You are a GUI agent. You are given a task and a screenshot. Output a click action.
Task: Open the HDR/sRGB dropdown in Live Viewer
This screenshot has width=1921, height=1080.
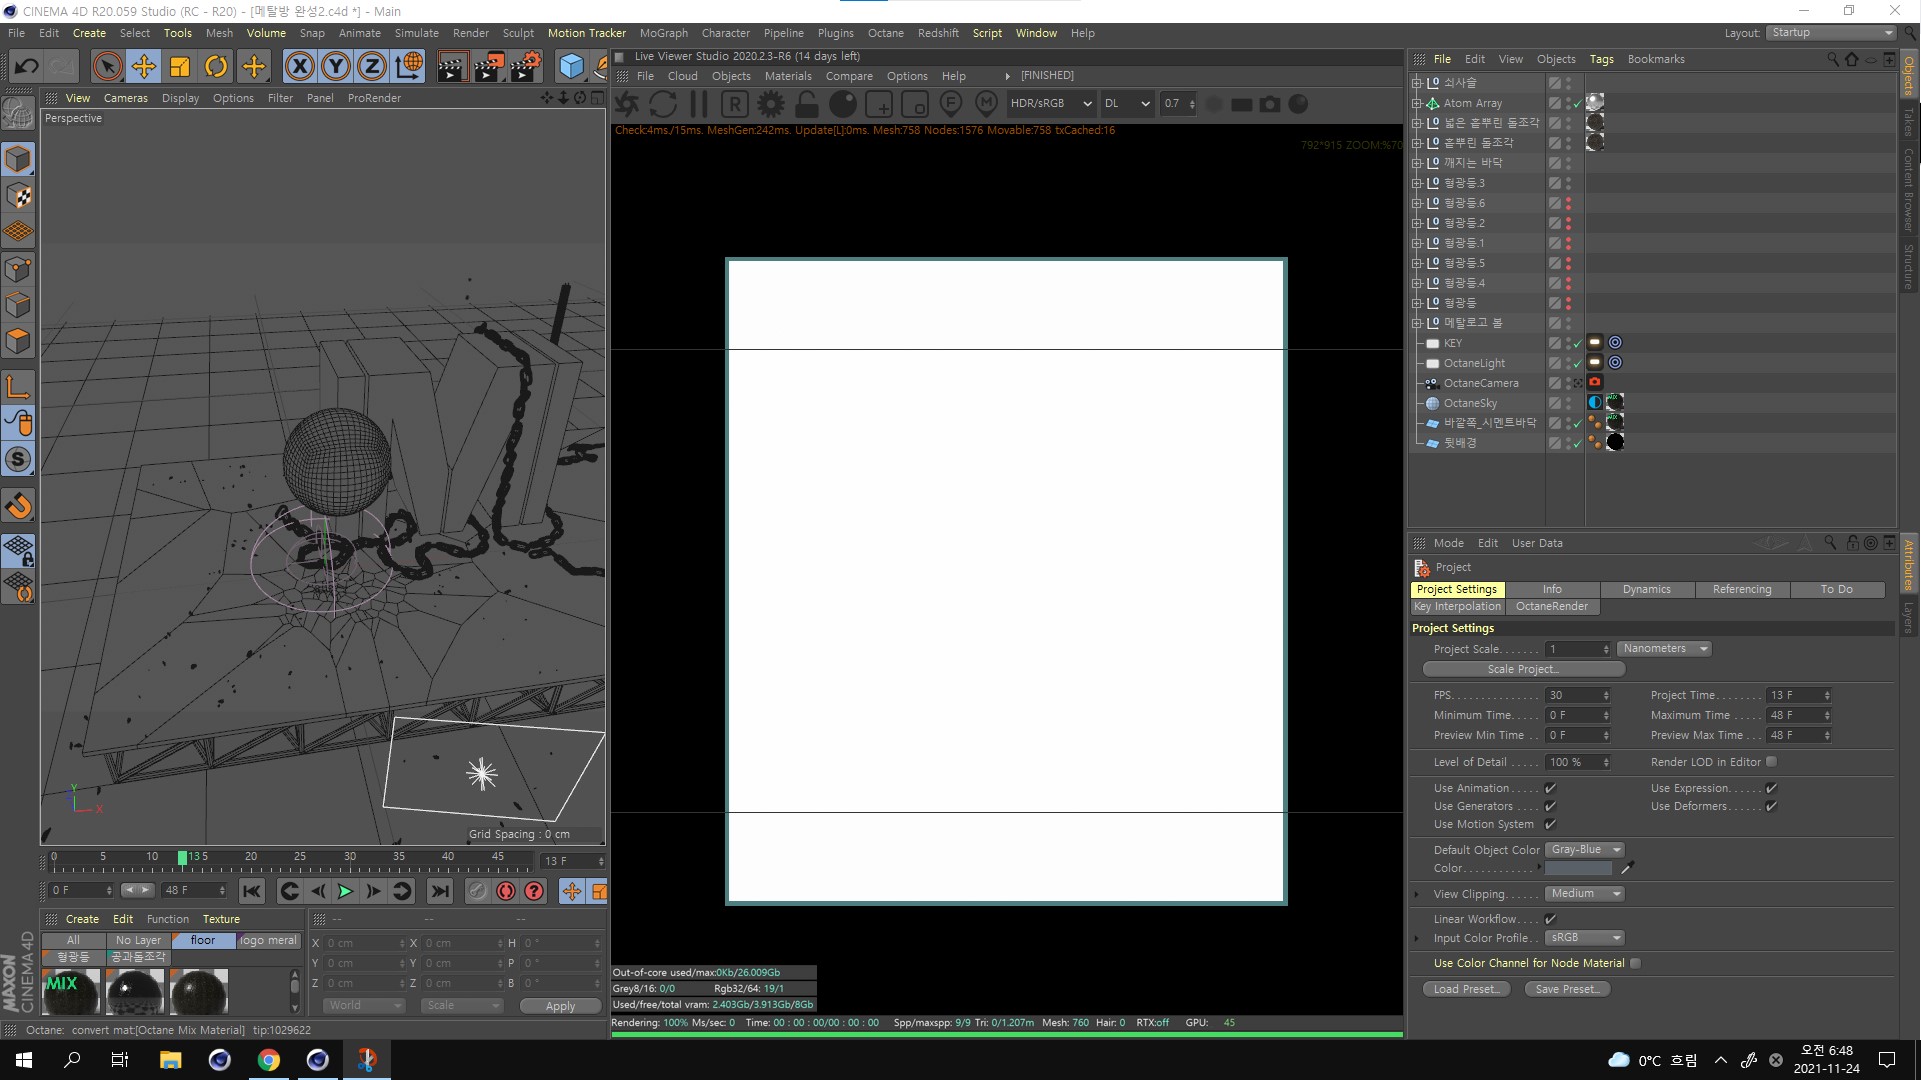point(1050,103)
